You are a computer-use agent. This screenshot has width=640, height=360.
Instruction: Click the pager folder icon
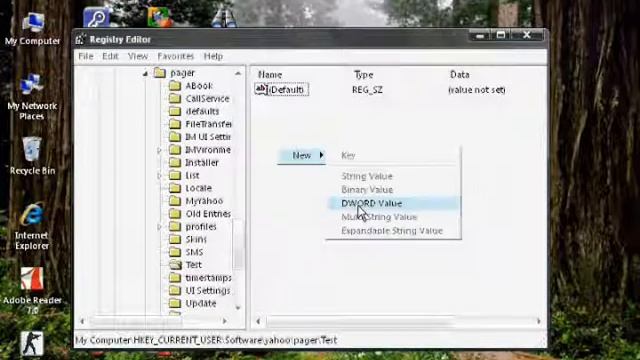(x=160, y=73)
